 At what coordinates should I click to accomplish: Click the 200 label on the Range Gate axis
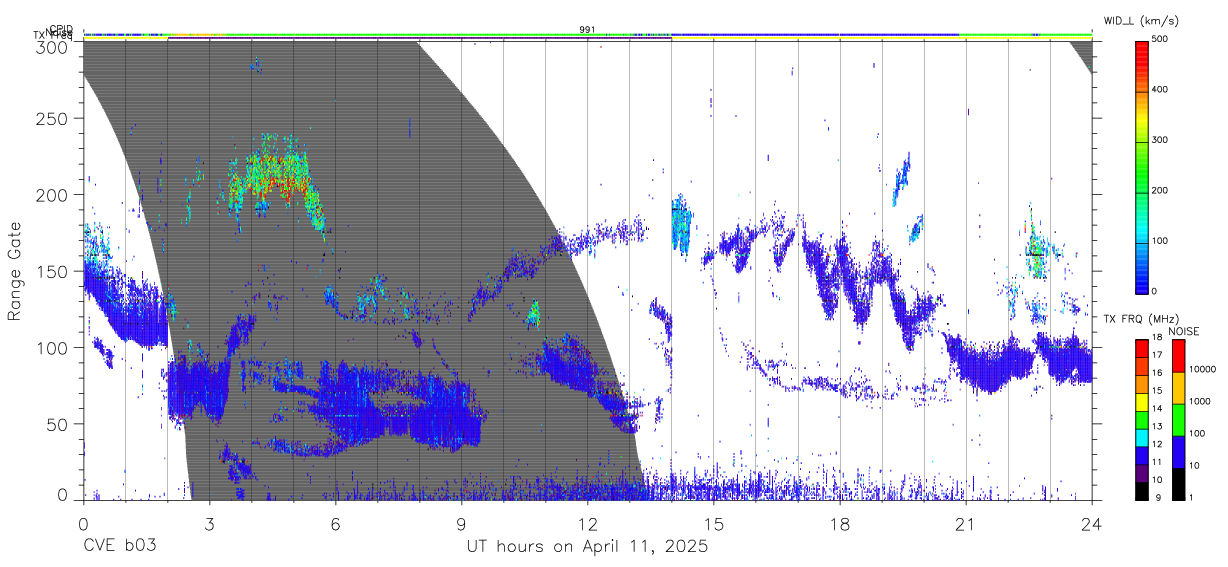click(53, 194)
